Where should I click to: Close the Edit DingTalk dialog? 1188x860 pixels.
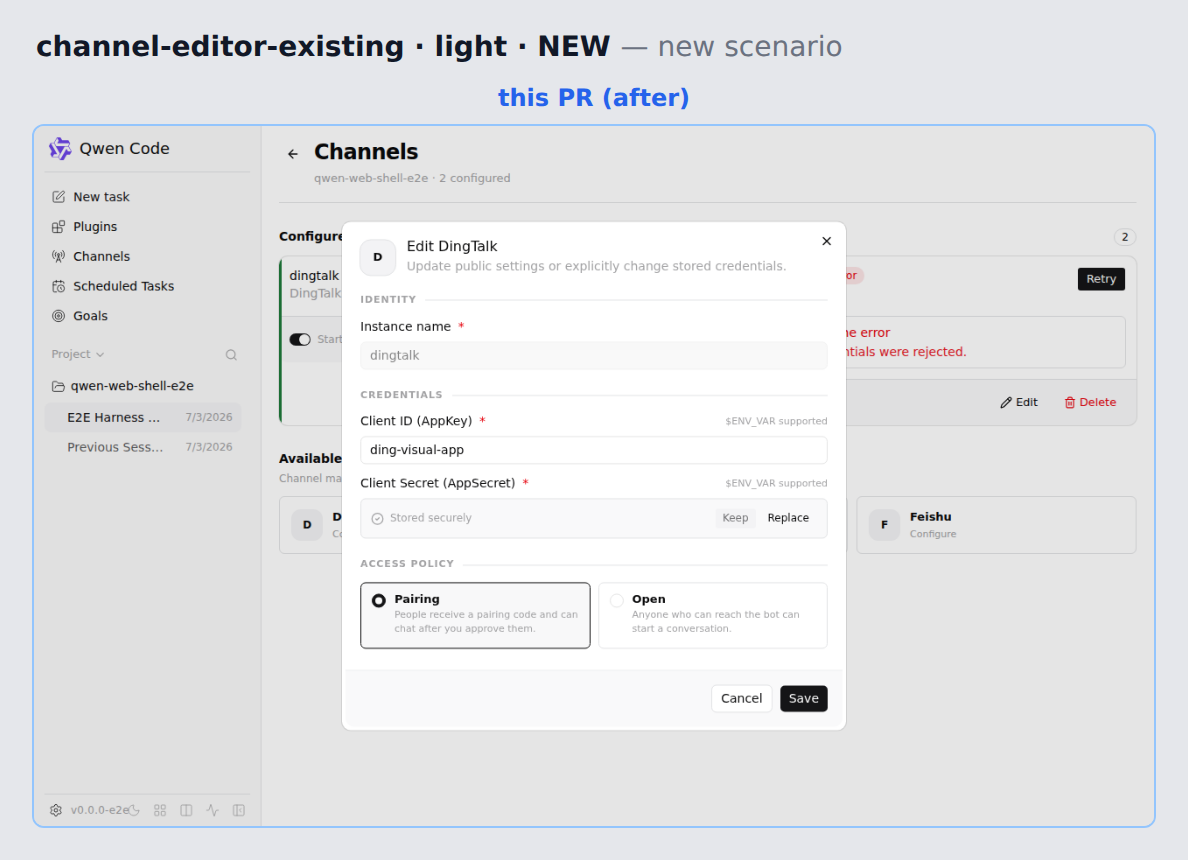[827, 241]
